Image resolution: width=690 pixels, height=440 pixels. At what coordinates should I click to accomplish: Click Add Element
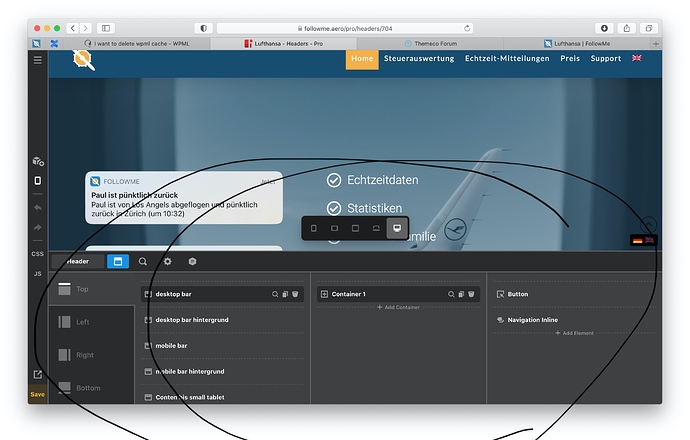click(x=574, y=333)
